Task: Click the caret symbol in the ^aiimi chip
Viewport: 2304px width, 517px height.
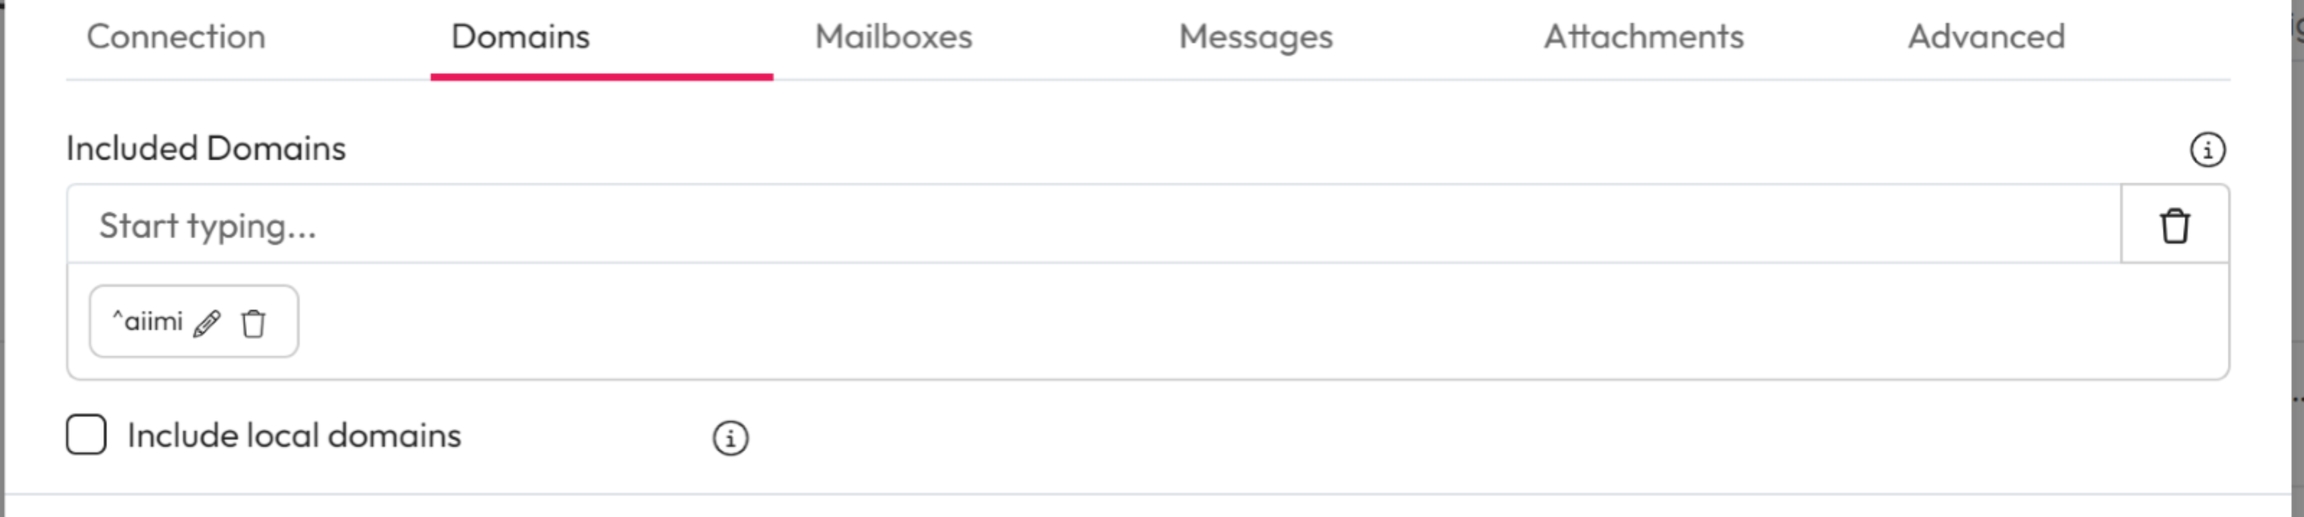Action: (117, 318)
